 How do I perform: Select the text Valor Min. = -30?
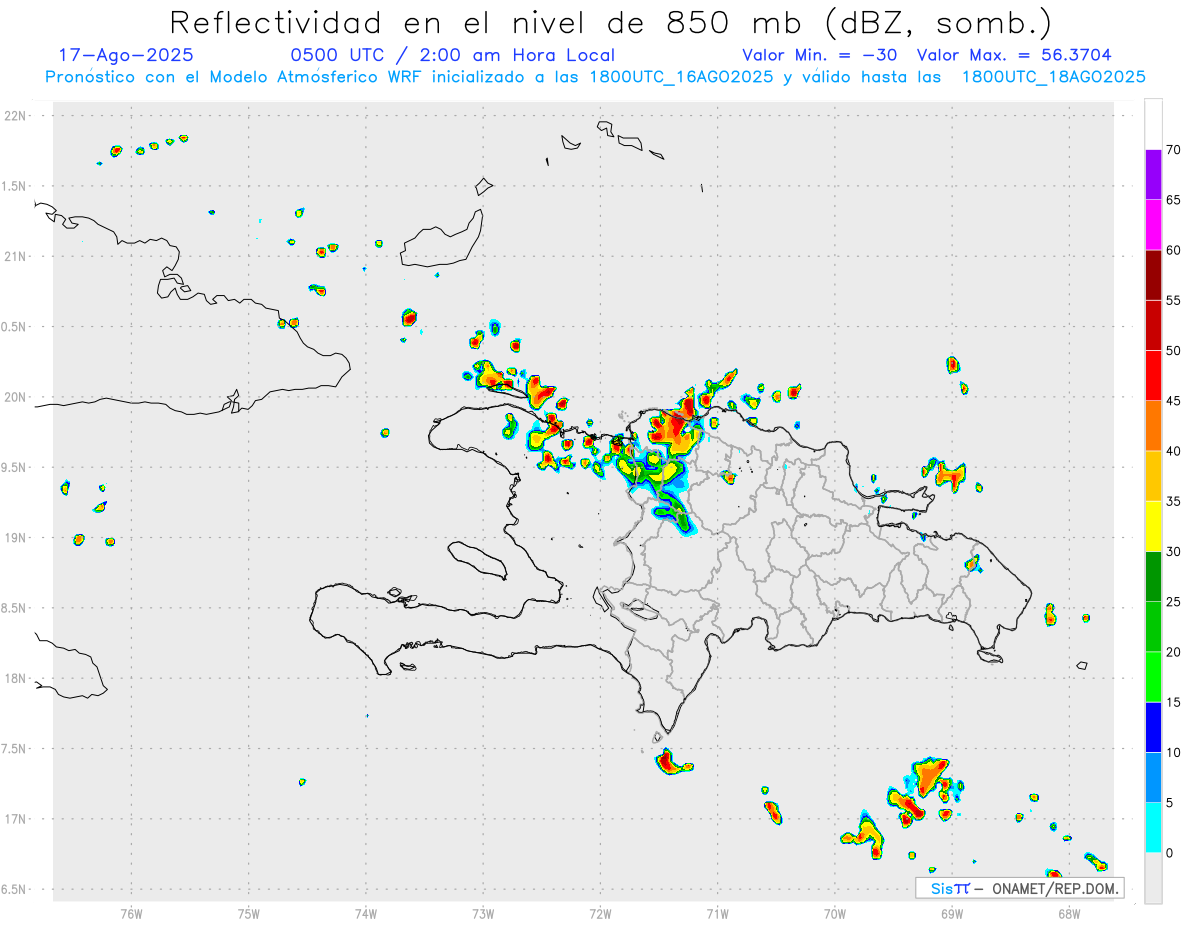click(x=819, y=55)
